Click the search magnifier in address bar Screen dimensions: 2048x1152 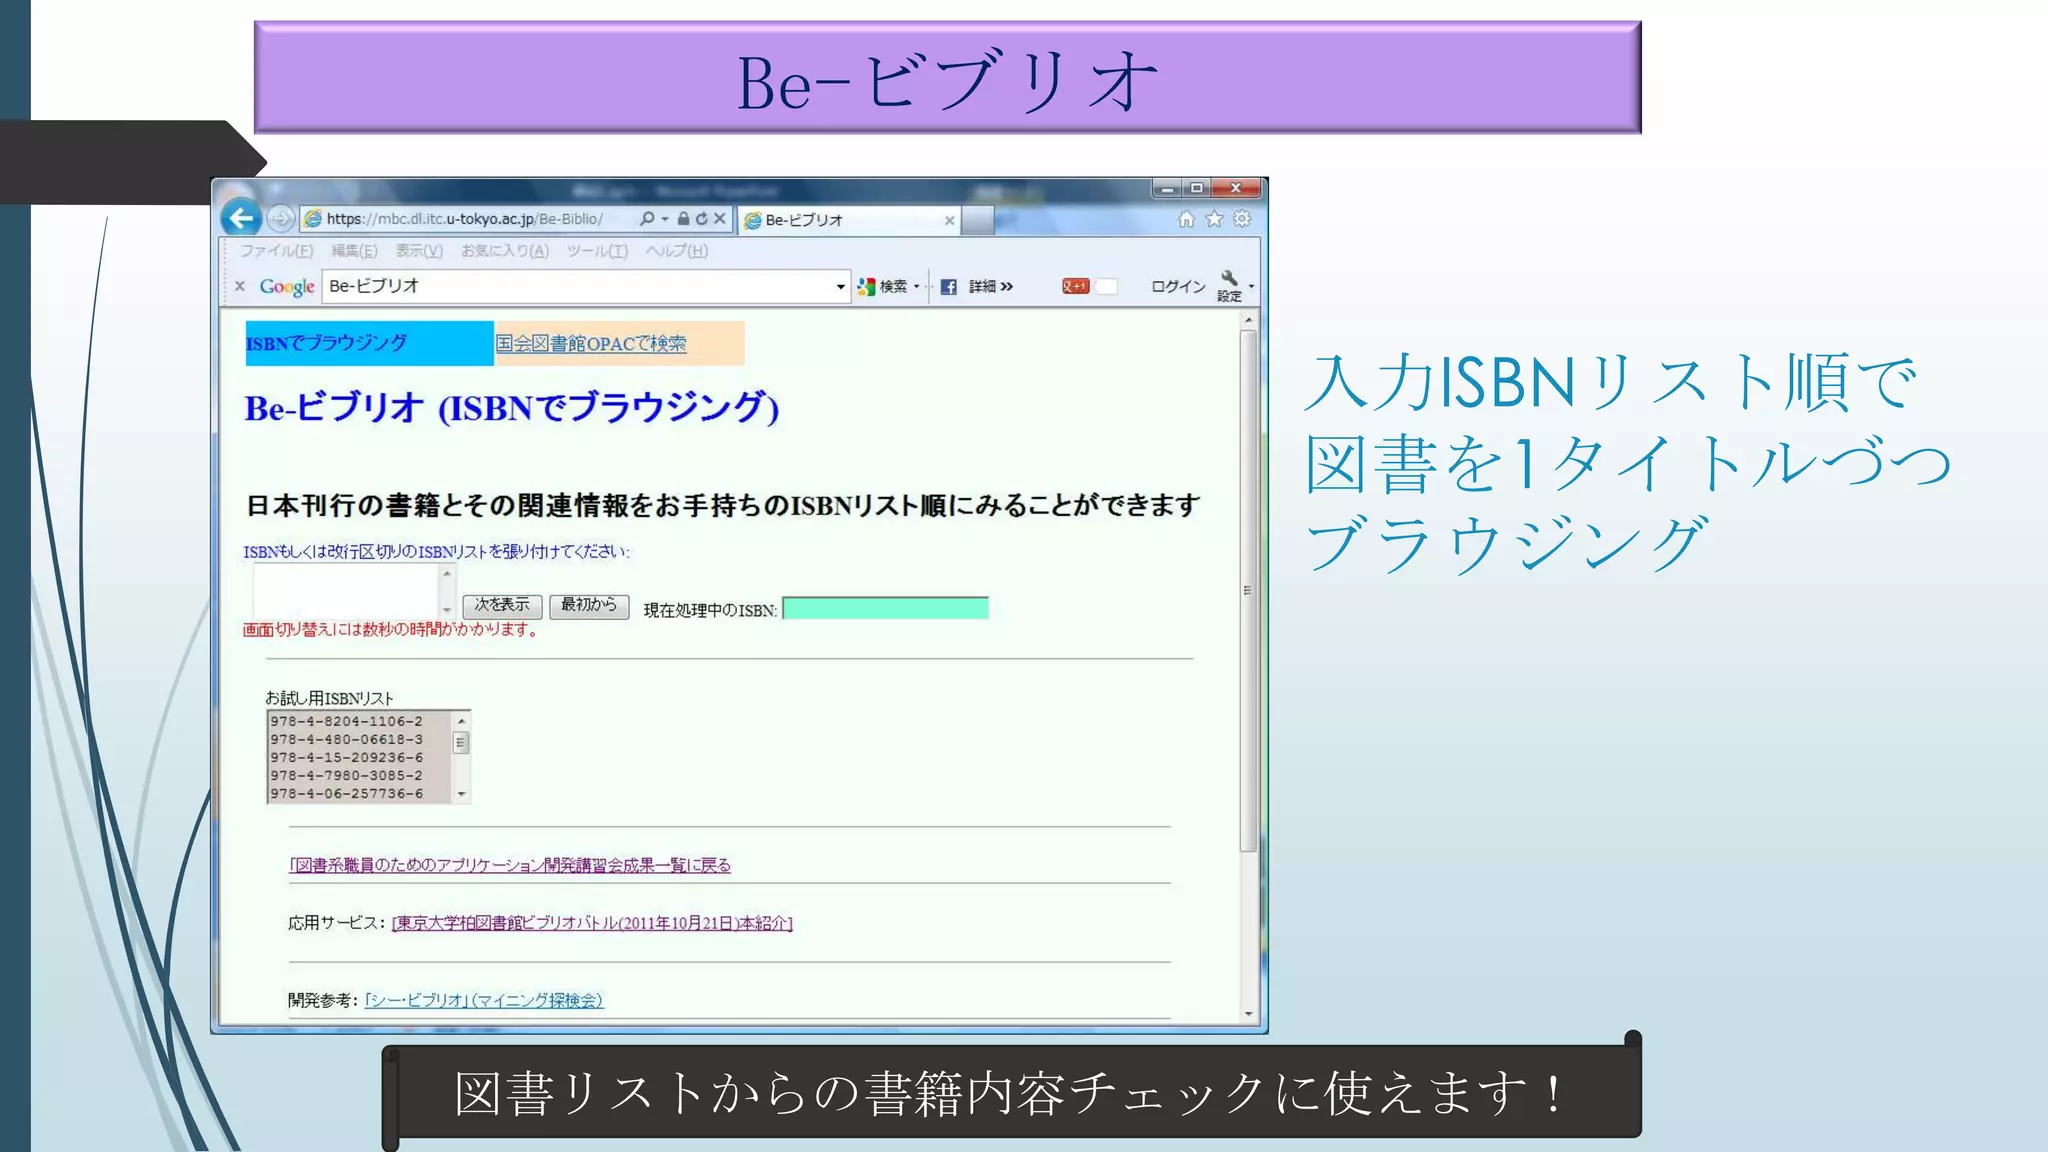coord(647,218)
